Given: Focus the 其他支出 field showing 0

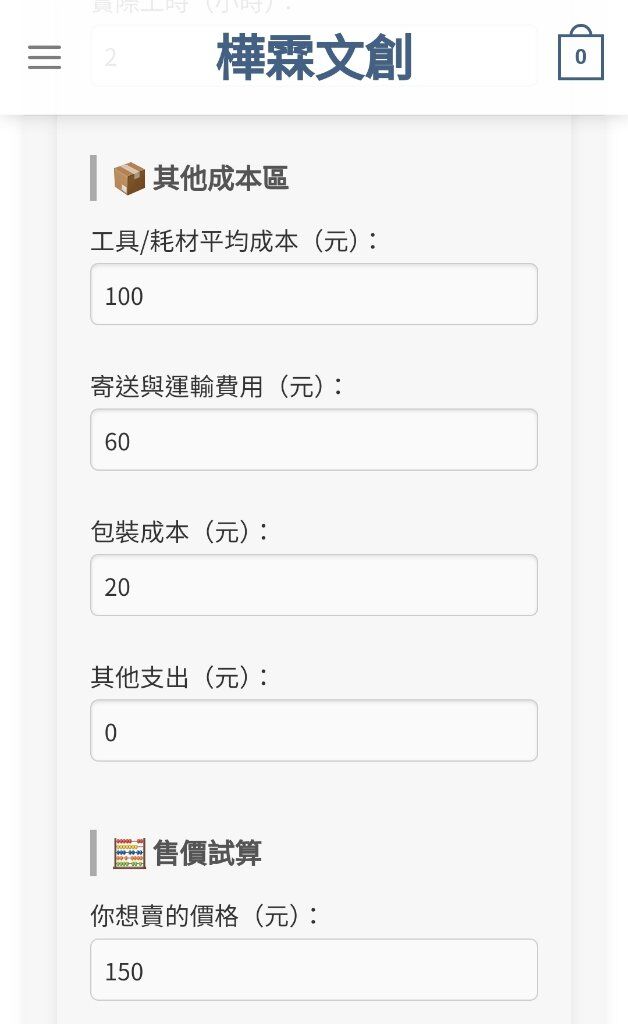Looking at the screenshot, I should [314, 730].
